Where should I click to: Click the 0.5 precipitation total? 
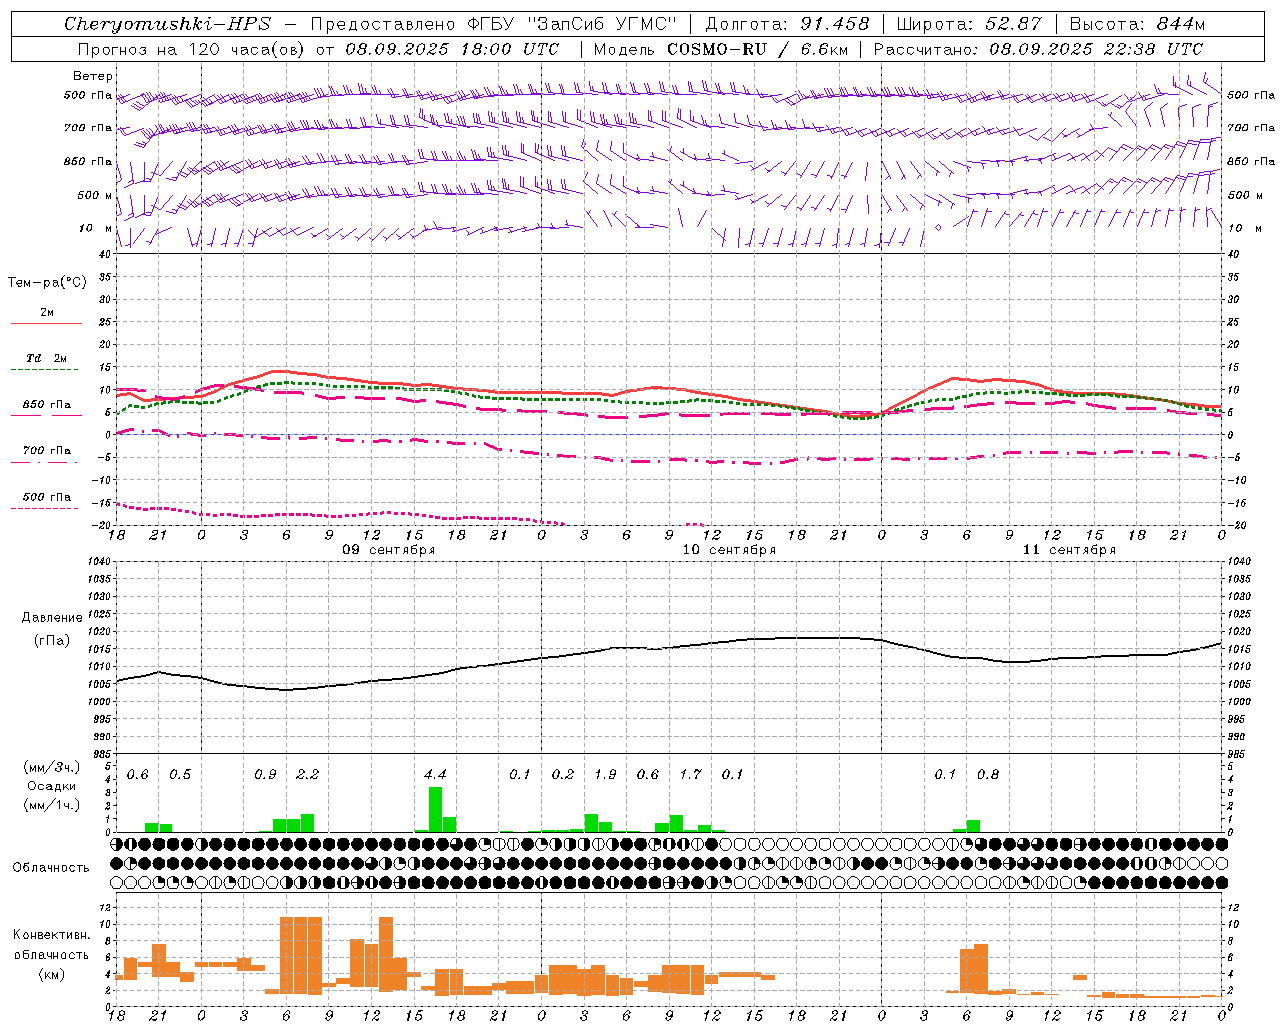[180, 774]
